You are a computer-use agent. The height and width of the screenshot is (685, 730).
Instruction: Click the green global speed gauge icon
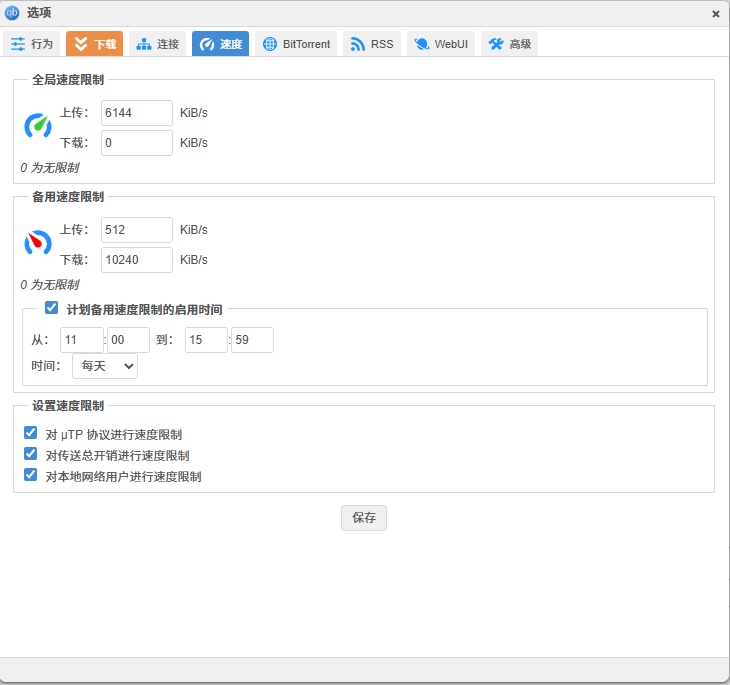coord(38,125)
